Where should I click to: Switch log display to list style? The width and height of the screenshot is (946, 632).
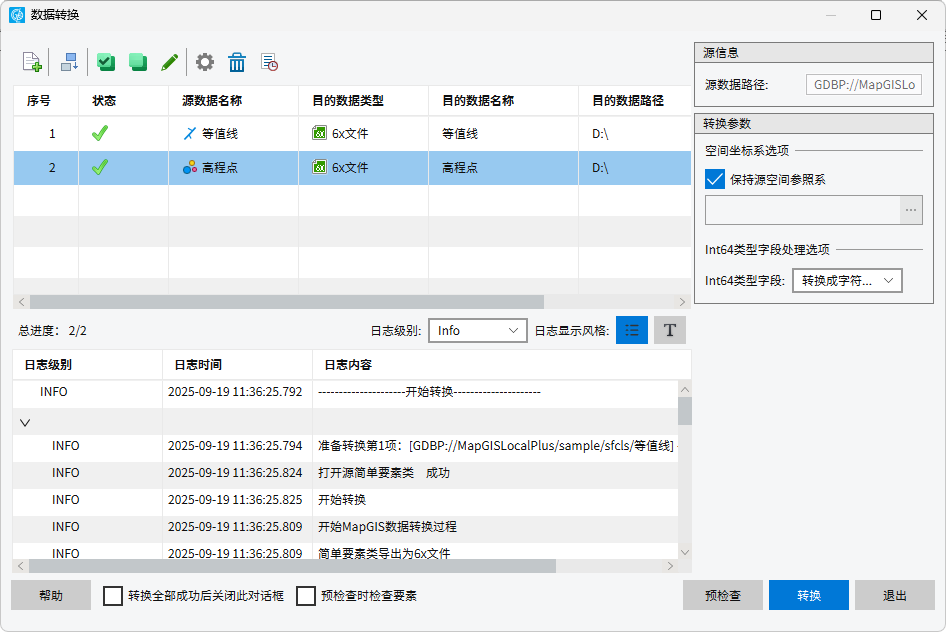(632, 330)
